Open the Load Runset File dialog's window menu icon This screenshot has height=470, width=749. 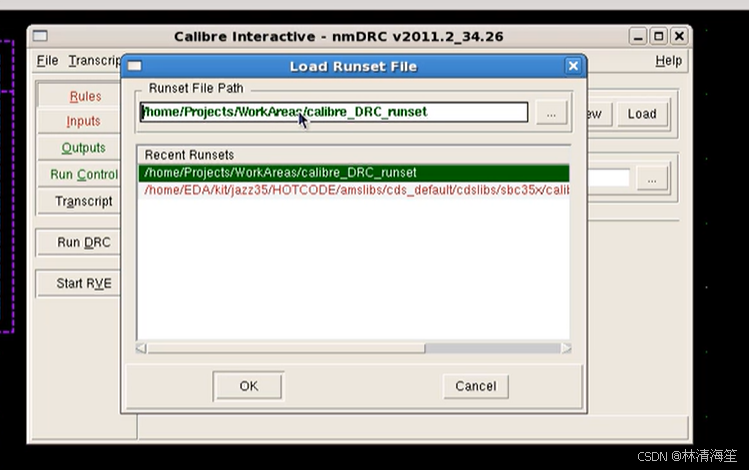(135, 66)
